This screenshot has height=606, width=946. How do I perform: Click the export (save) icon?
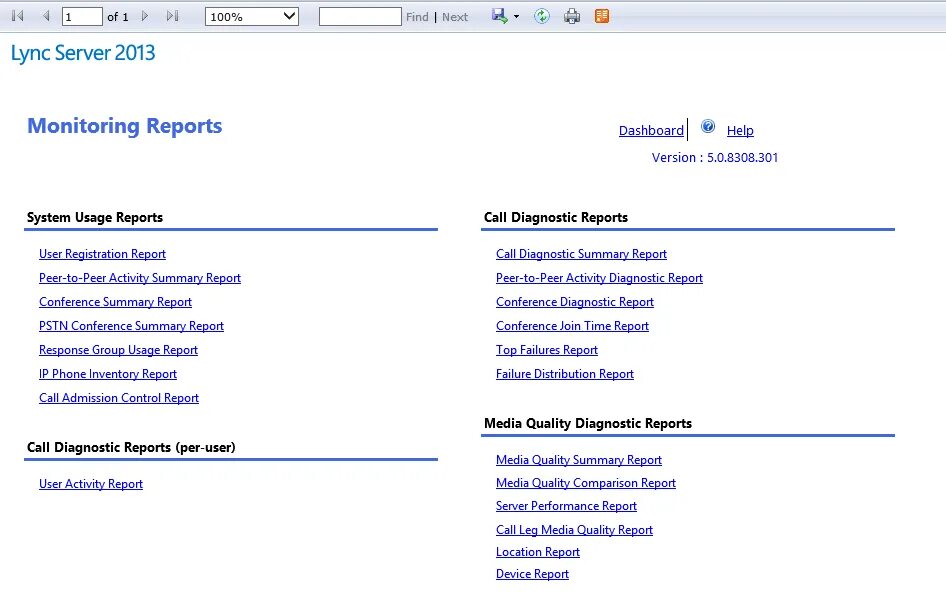tap(500, 16)
